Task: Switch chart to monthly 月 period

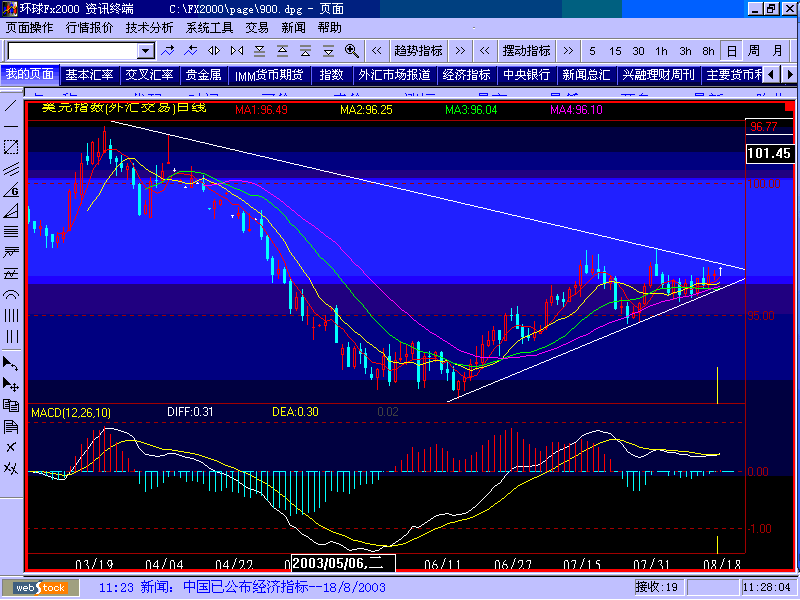Action: (x=777, y=51)
